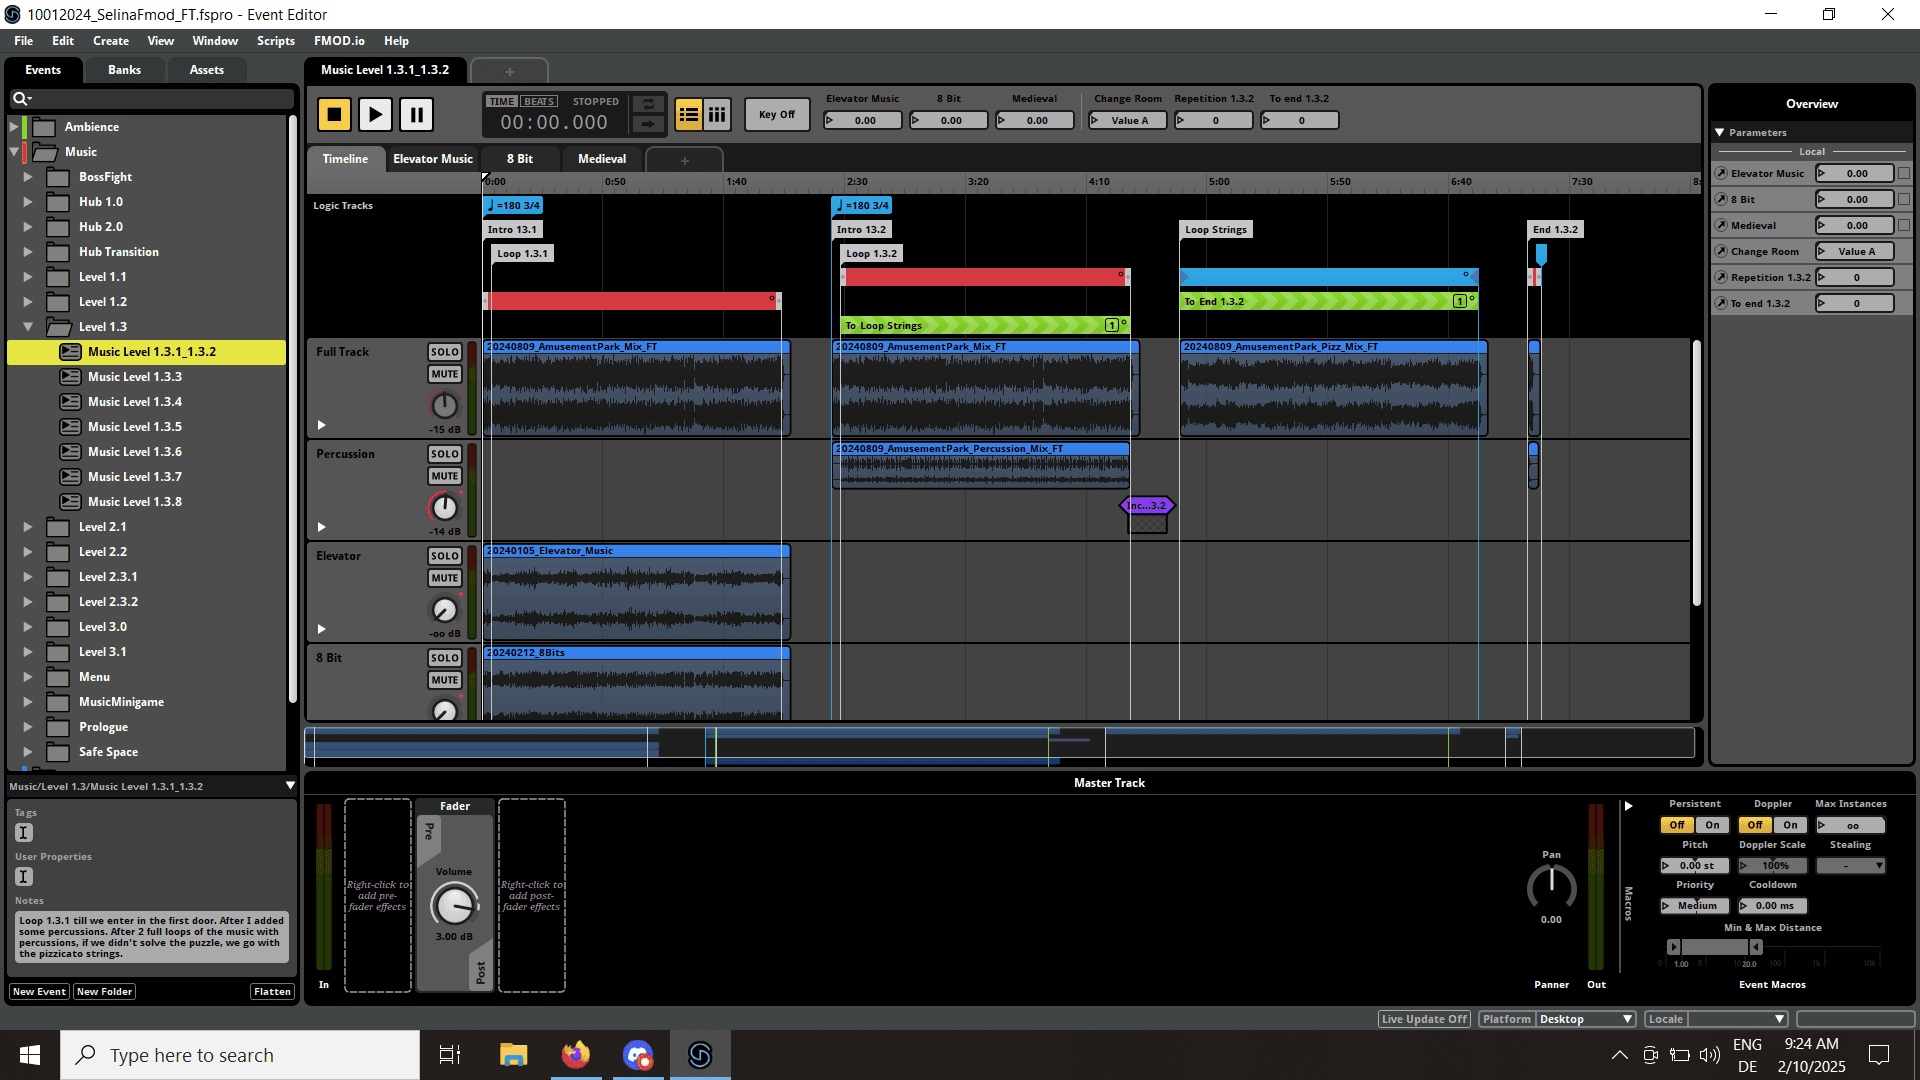Click the Full Track volume knob
The width and height of the screenshot is (1920, 1080).
pos(444,406)
